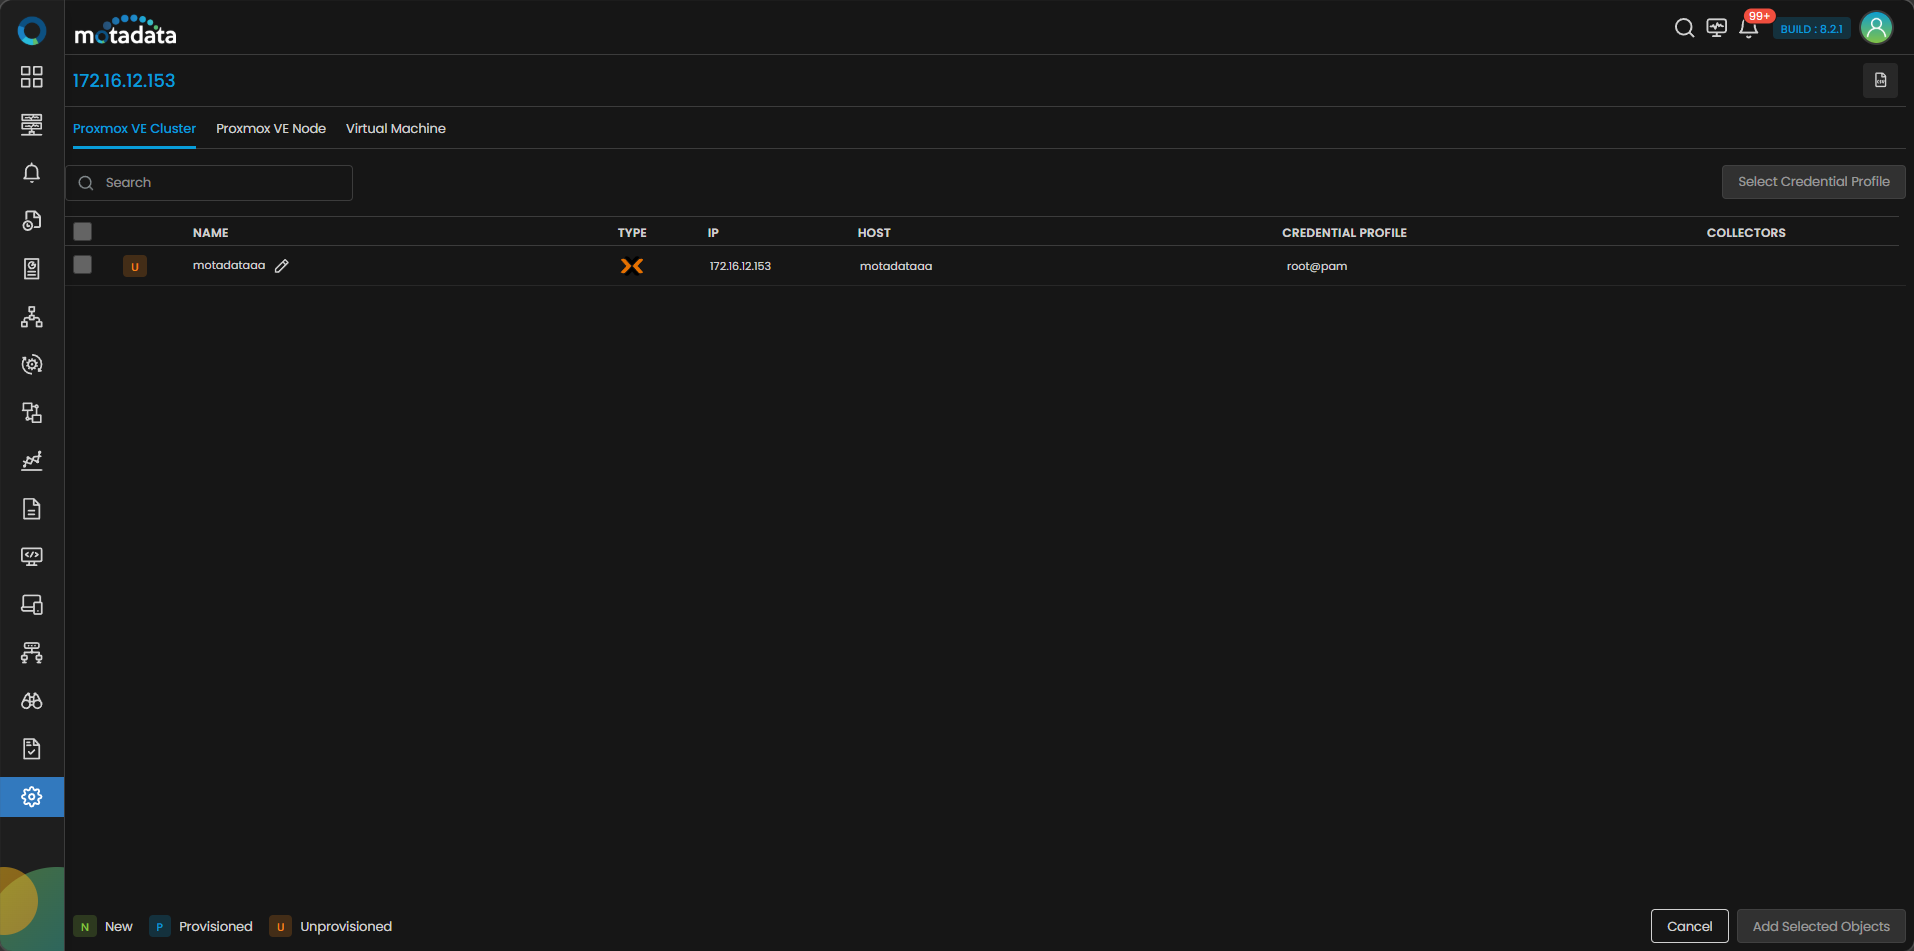Open the plain document log sidebar icon

(x=32, y=509)
